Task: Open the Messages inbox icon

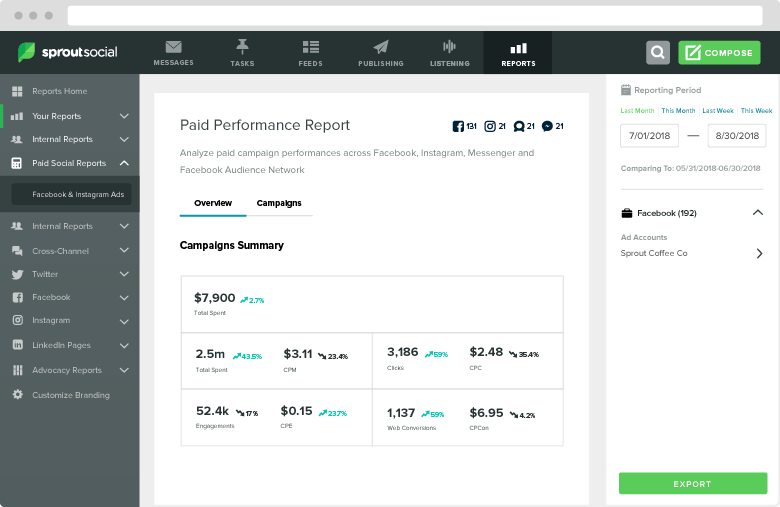Action: tap(173, 48)
